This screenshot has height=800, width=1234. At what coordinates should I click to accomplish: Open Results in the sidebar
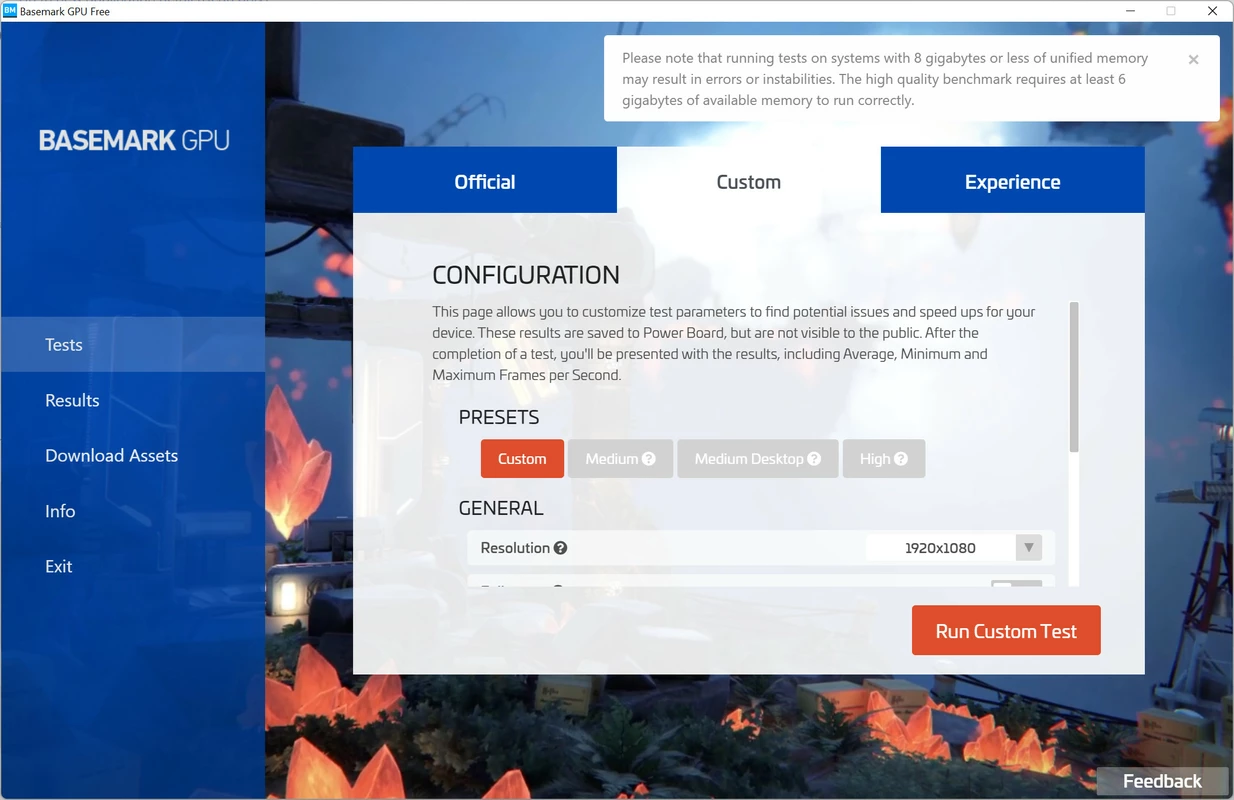[x=133, y=400]
